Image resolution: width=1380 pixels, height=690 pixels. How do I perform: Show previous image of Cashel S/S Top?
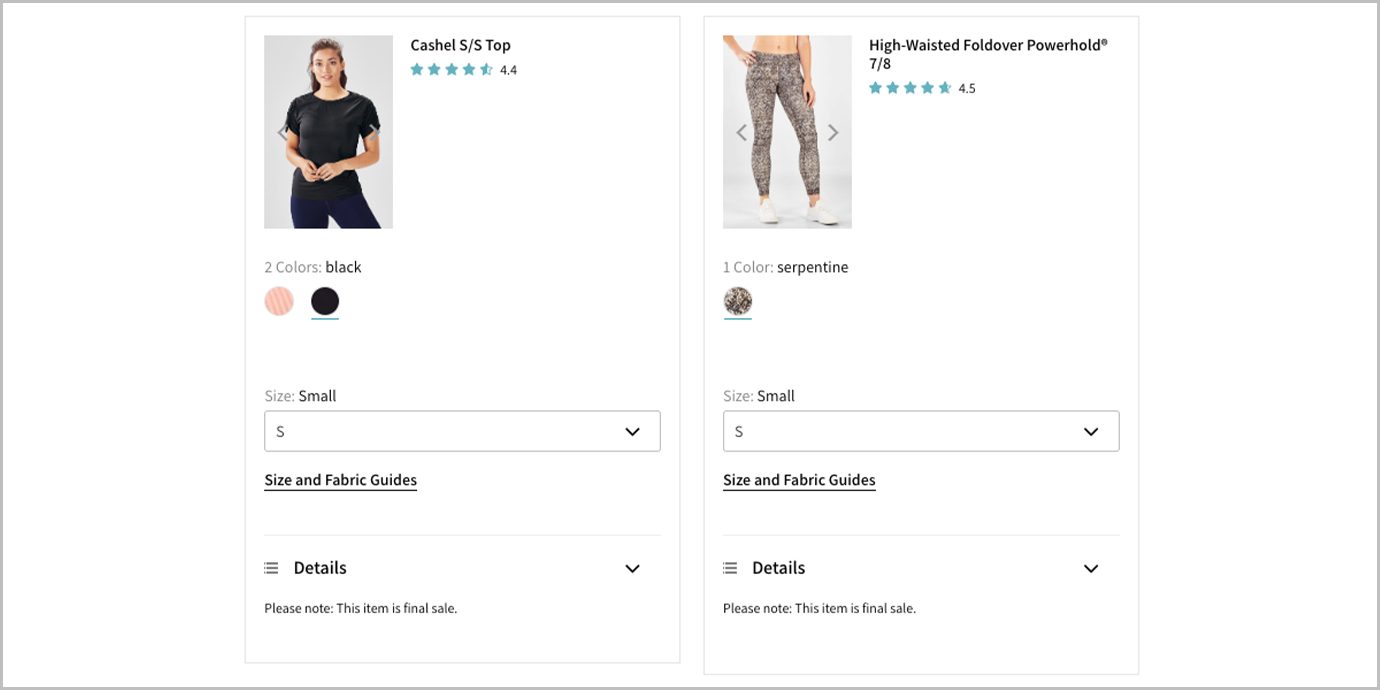point(282,132)
